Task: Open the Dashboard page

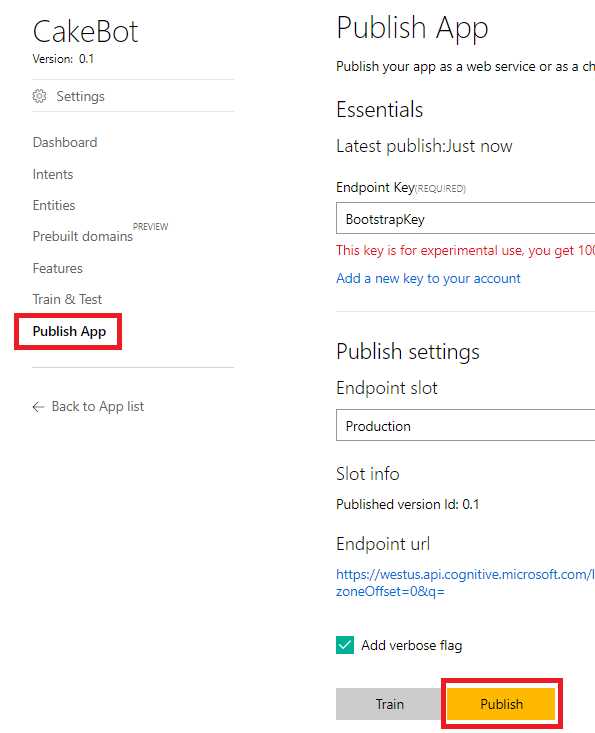Action: coord(65,142)
